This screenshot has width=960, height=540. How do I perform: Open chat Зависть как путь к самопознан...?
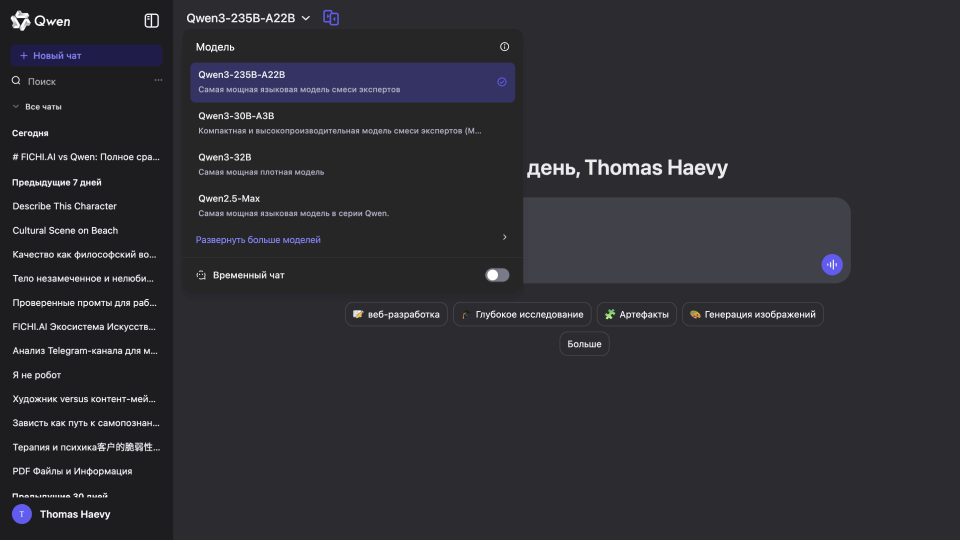(x=86, y=423)
